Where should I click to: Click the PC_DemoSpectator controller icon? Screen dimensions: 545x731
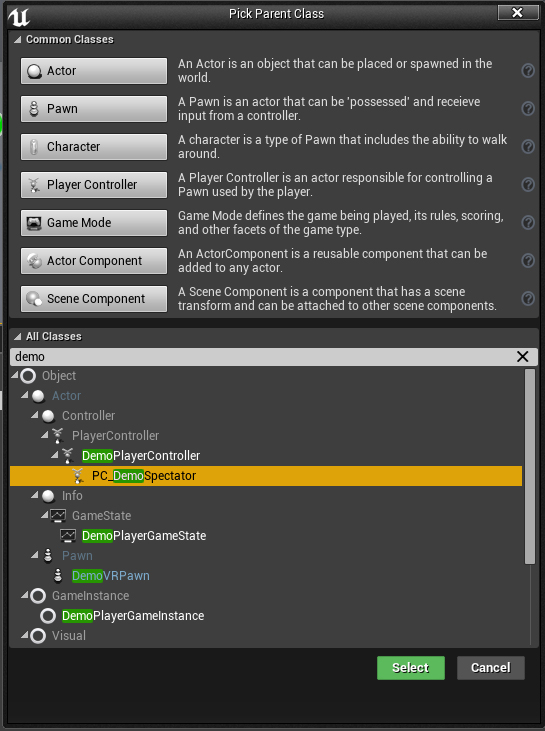click(77, 476)
